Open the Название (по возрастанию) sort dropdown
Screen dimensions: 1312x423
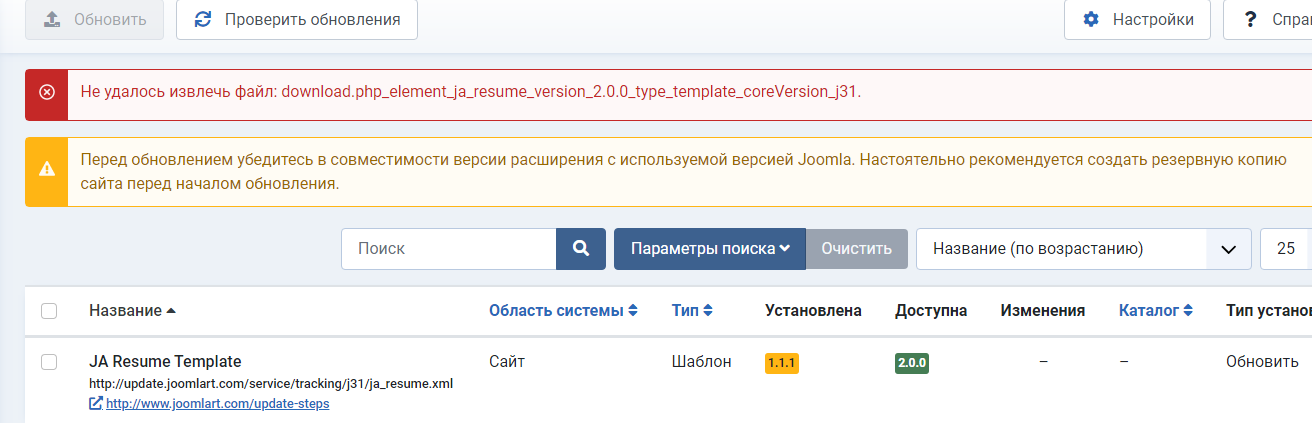[x=1083, y=249]
